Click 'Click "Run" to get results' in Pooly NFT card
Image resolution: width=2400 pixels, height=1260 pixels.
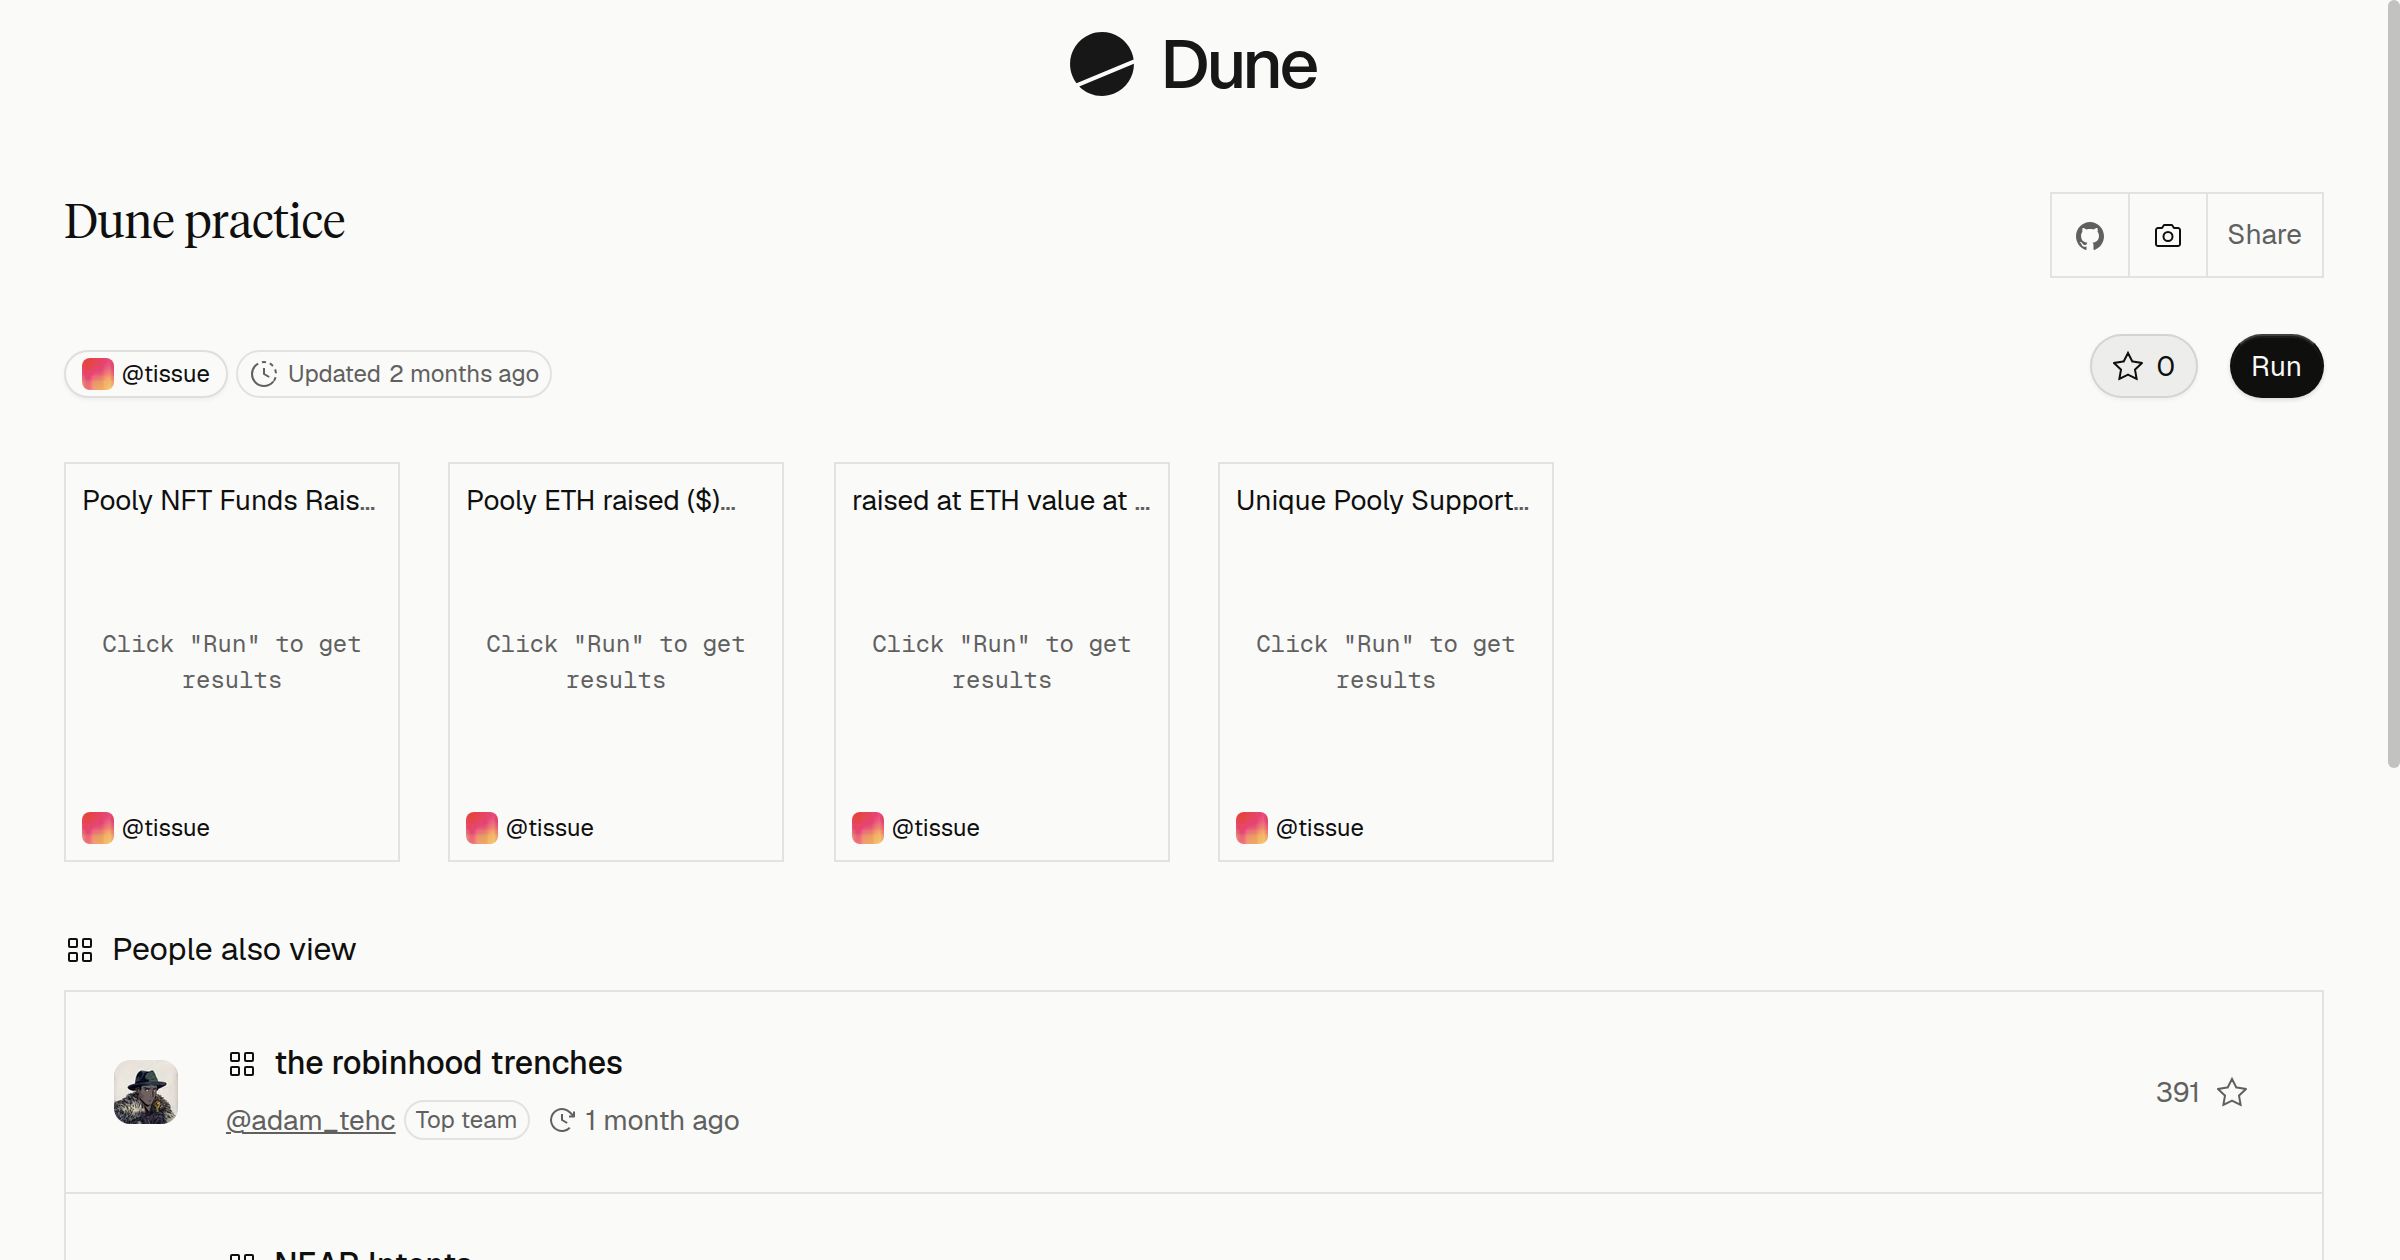click(x=232, y=662)
